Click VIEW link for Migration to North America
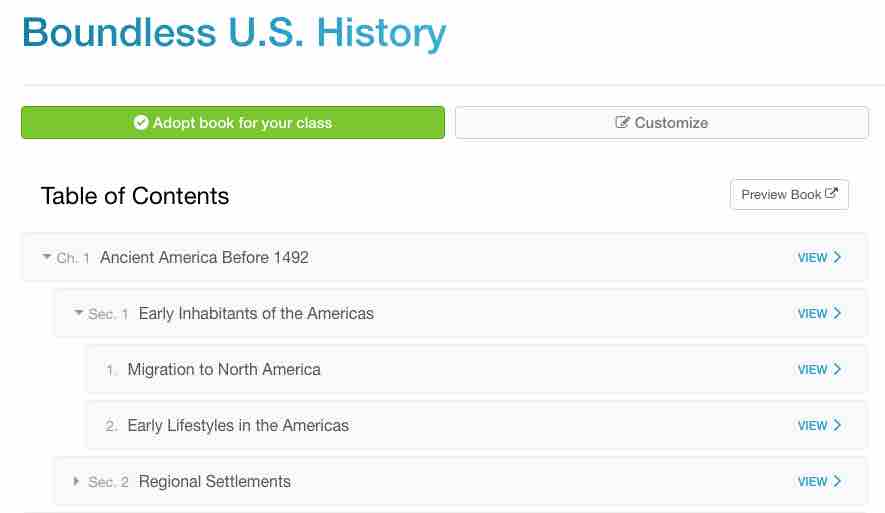 coord(812,370)
